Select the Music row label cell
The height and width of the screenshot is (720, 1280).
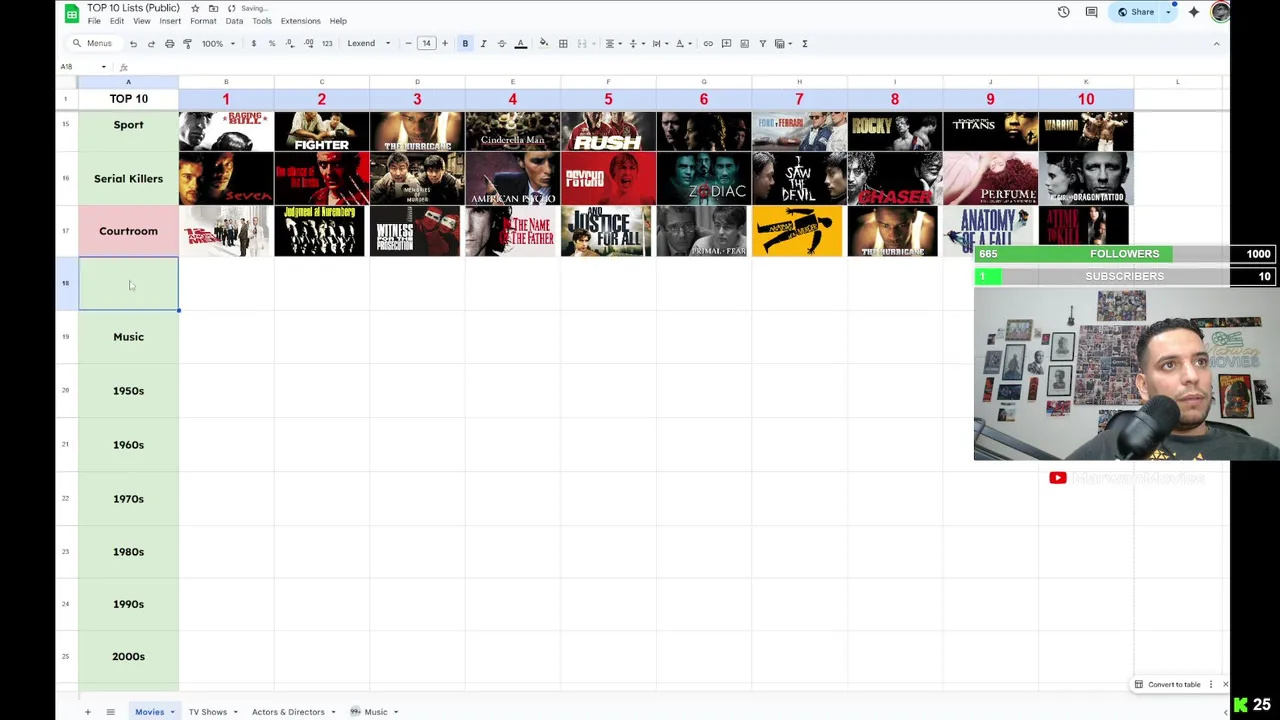click(128, 337)
